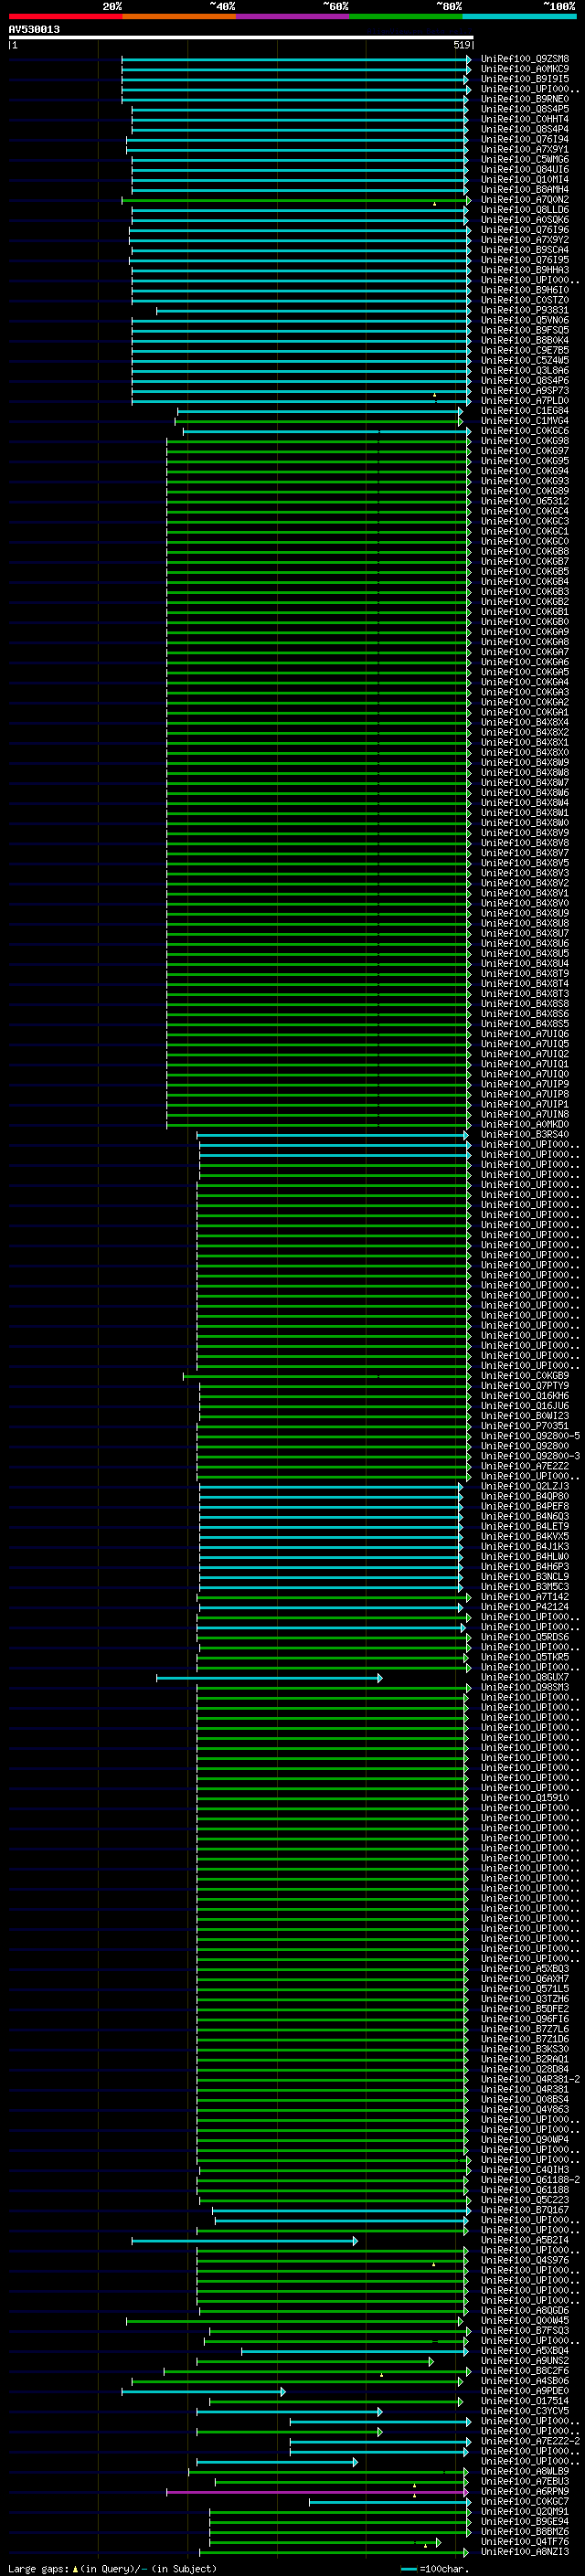Click the white query sequence bar

241,38
